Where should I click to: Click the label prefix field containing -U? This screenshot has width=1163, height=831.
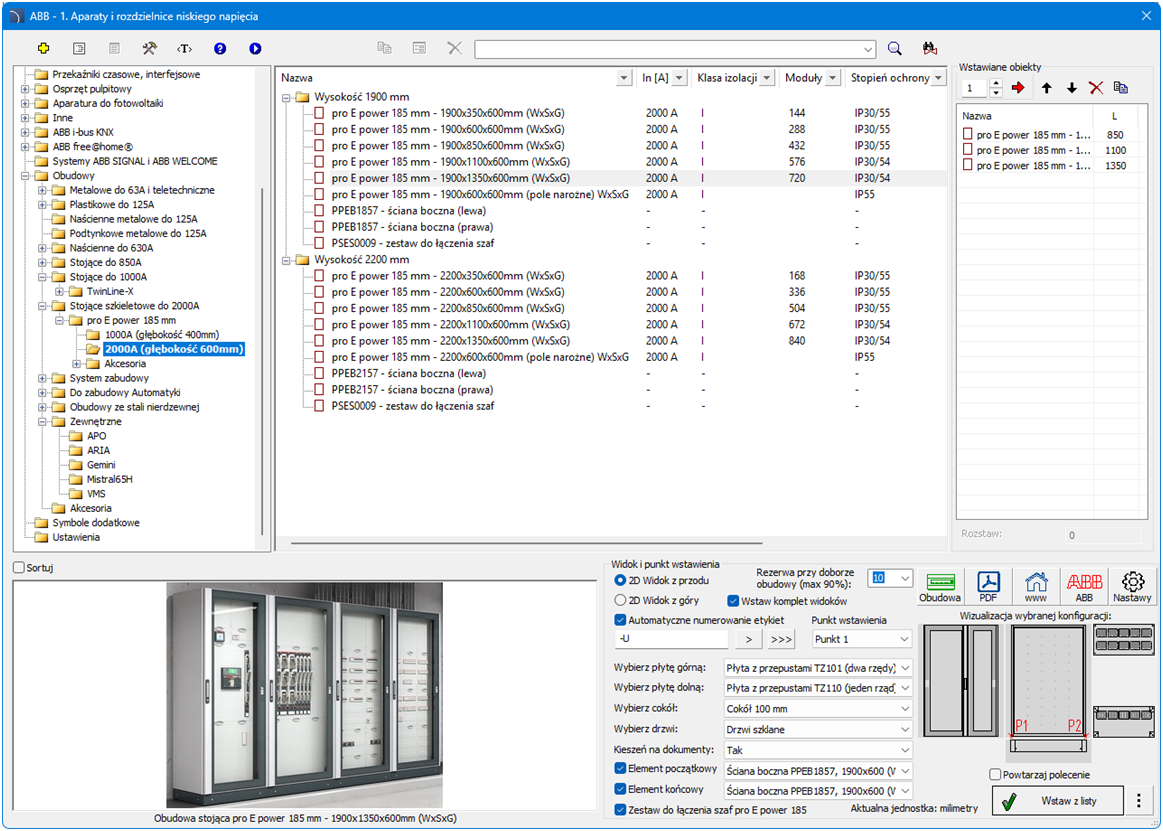pos(671,639)
